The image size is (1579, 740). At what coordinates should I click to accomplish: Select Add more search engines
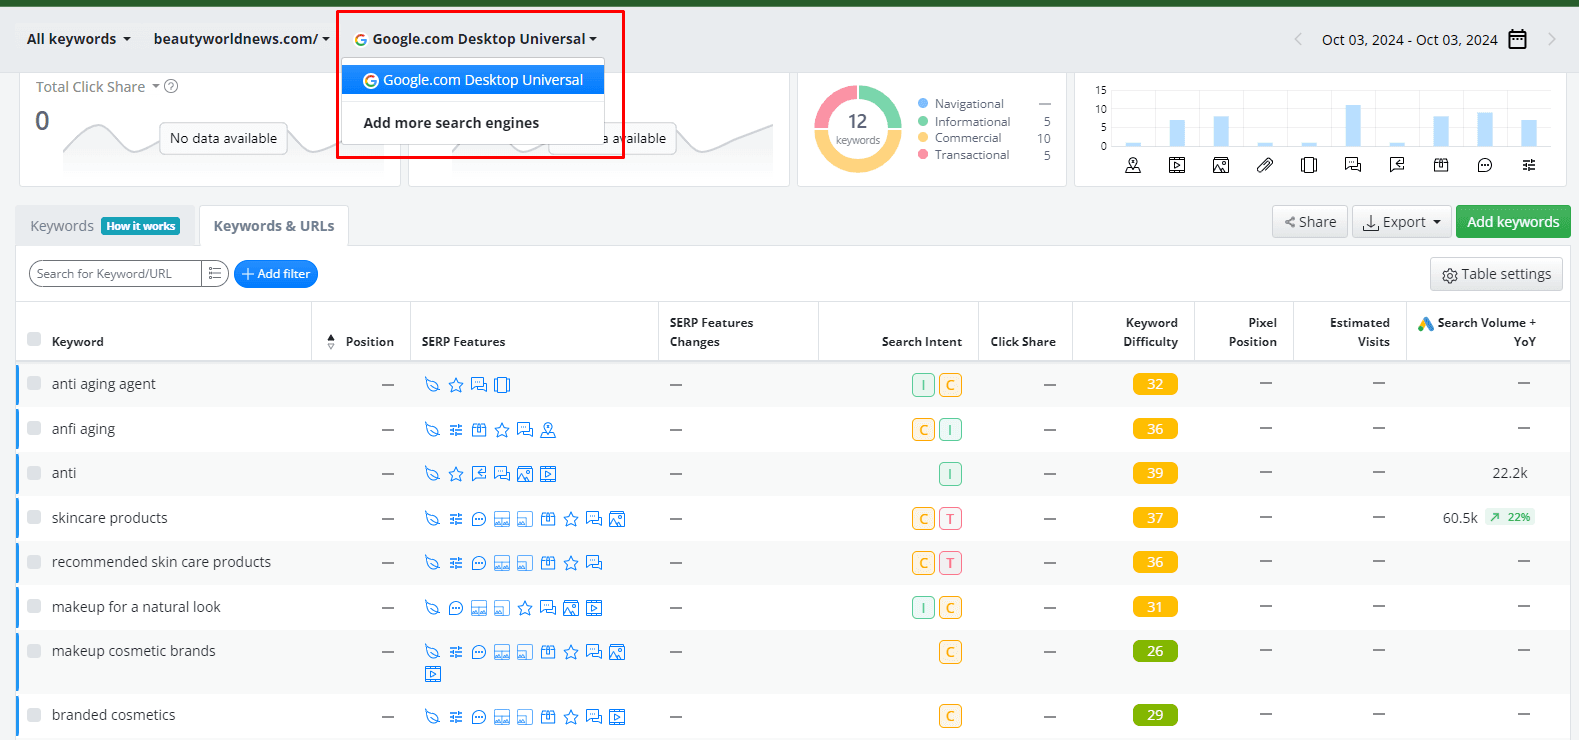451,123
